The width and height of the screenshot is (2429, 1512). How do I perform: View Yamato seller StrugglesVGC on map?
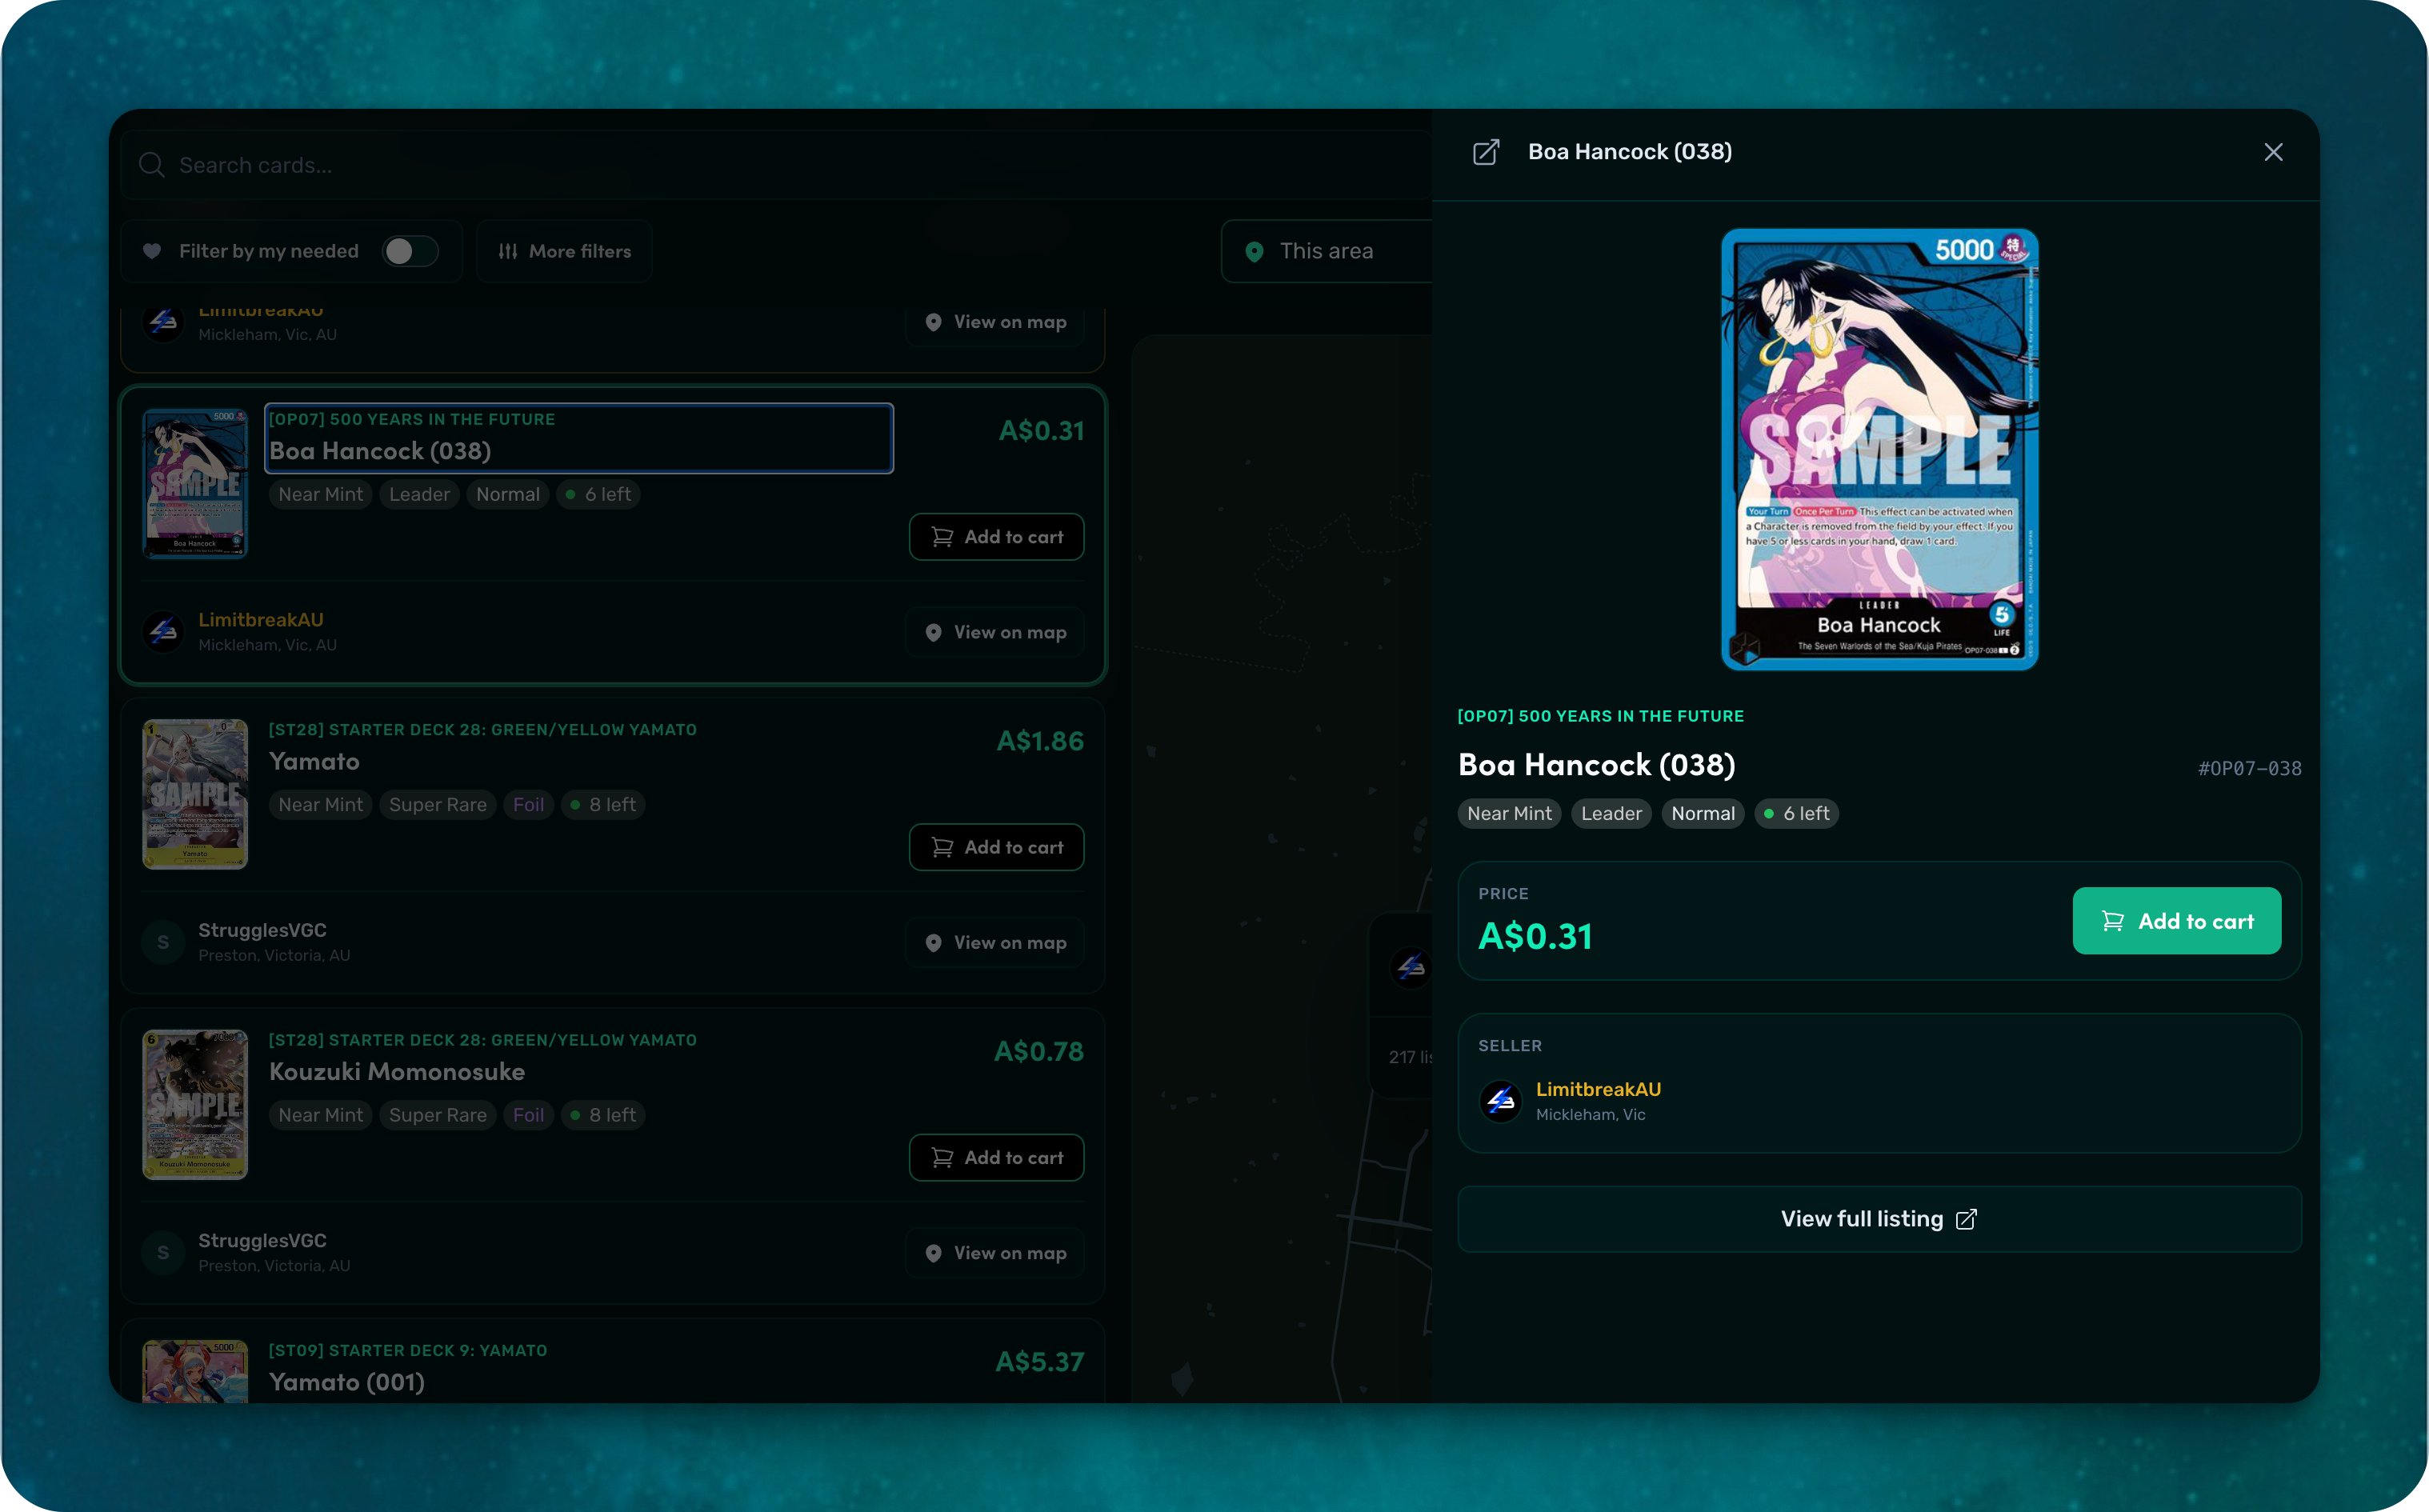(995, 942)
